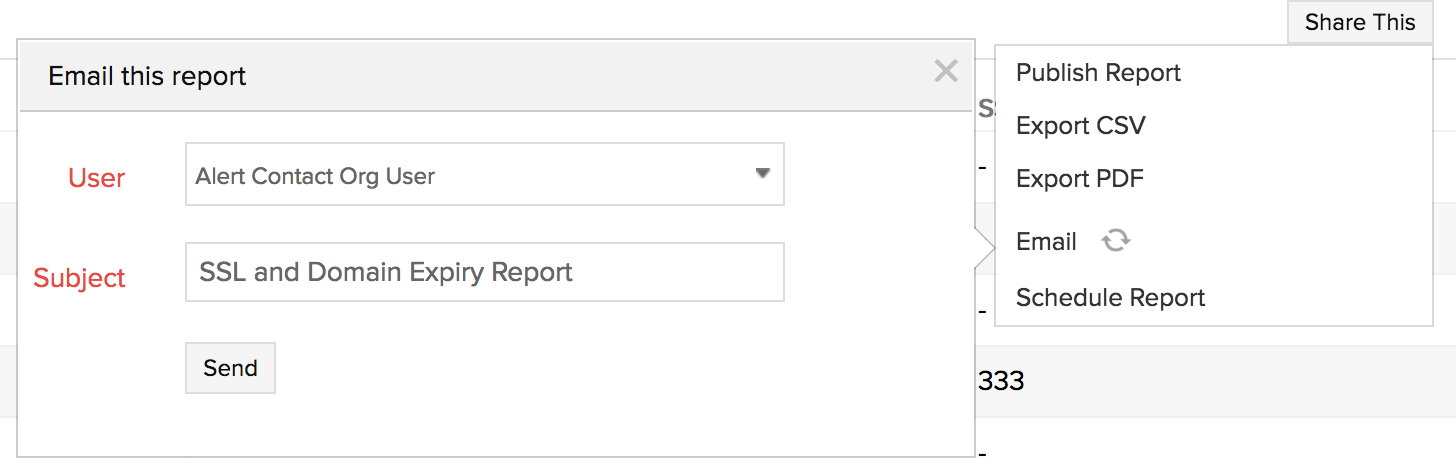Click the 333 value in the table
Viewport: 1456px width, 466px height.
pos(1000,381)
